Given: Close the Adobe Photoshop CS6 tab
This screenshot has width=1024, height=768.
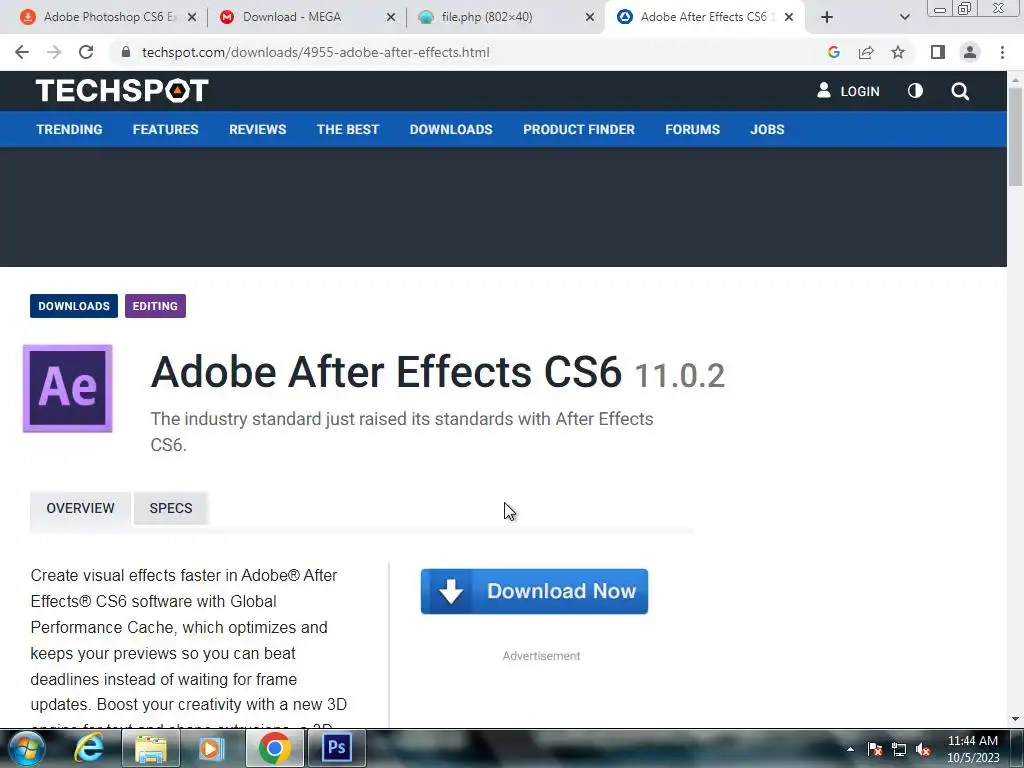Looking at the screenshot, I should point(192,17).
